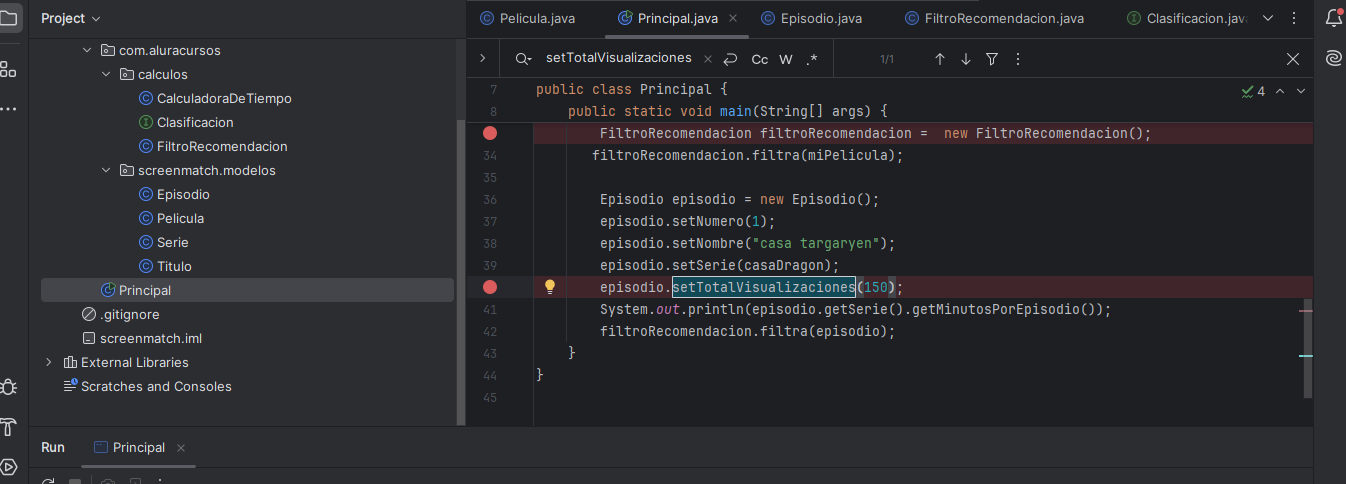Open search history magnifier dropdown
1346x484 pixels.
pos(523,59)
